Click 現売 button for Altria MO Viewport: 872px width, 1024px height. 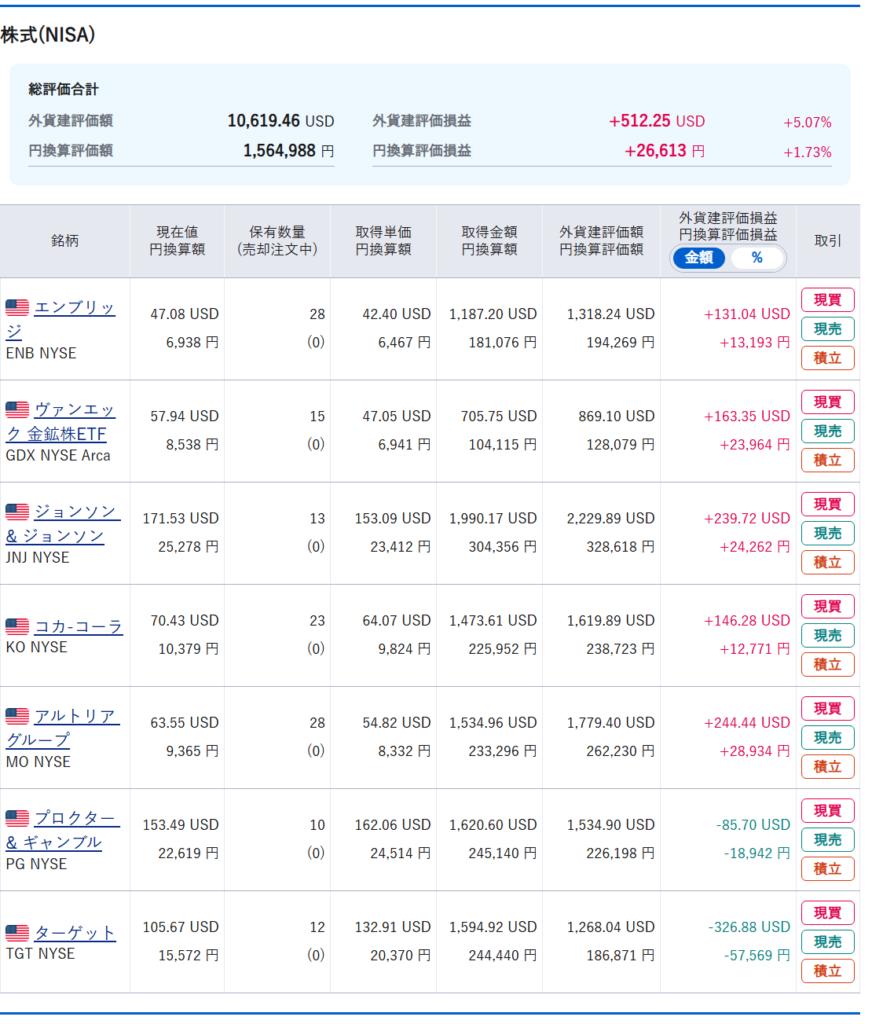click(x=827, y=737)
